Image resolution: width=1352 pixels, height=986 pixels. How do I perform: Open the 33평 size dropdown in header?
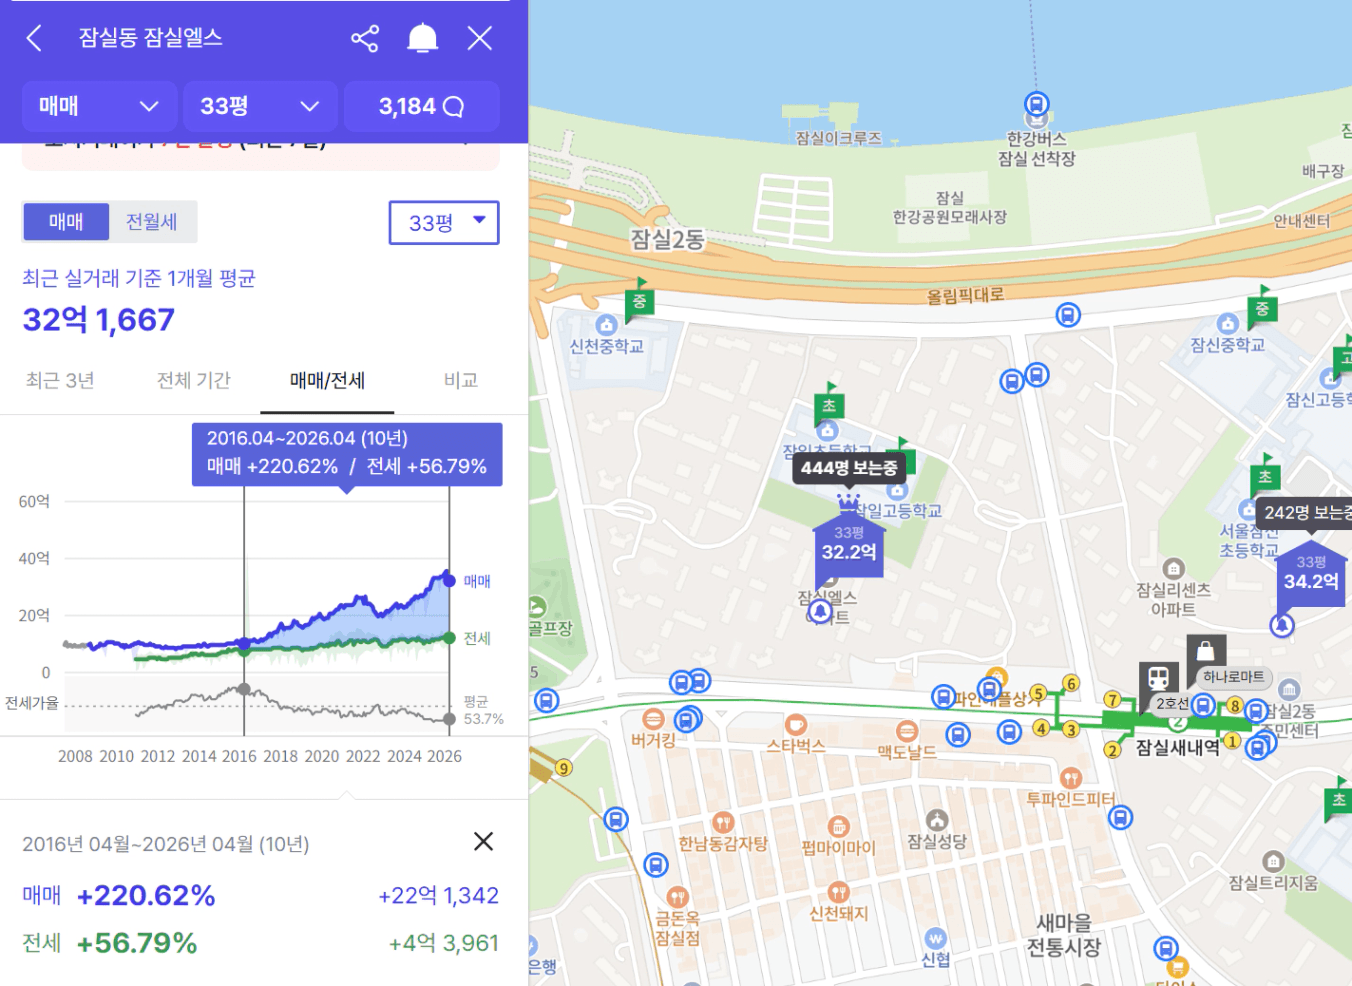(x=260, y=106)
